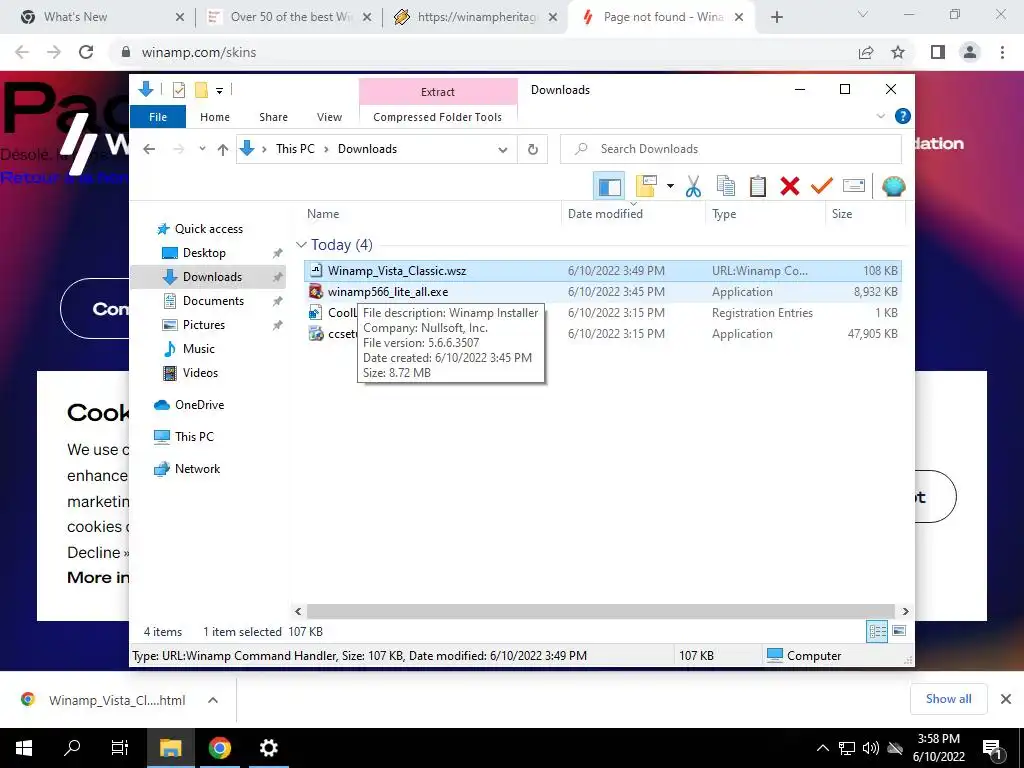Select Desktop in navigation pane

[x=204, y=253]
